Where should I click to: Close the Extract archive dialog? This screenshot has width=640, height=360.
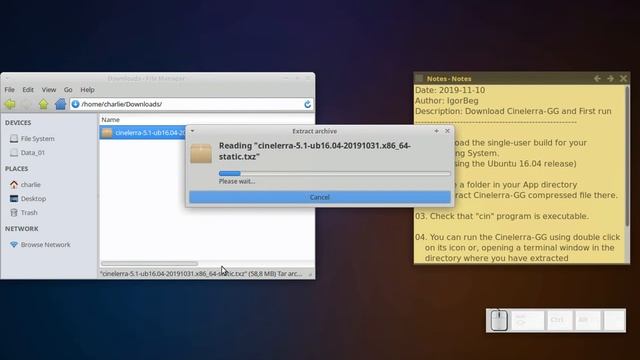pos(447,131)
